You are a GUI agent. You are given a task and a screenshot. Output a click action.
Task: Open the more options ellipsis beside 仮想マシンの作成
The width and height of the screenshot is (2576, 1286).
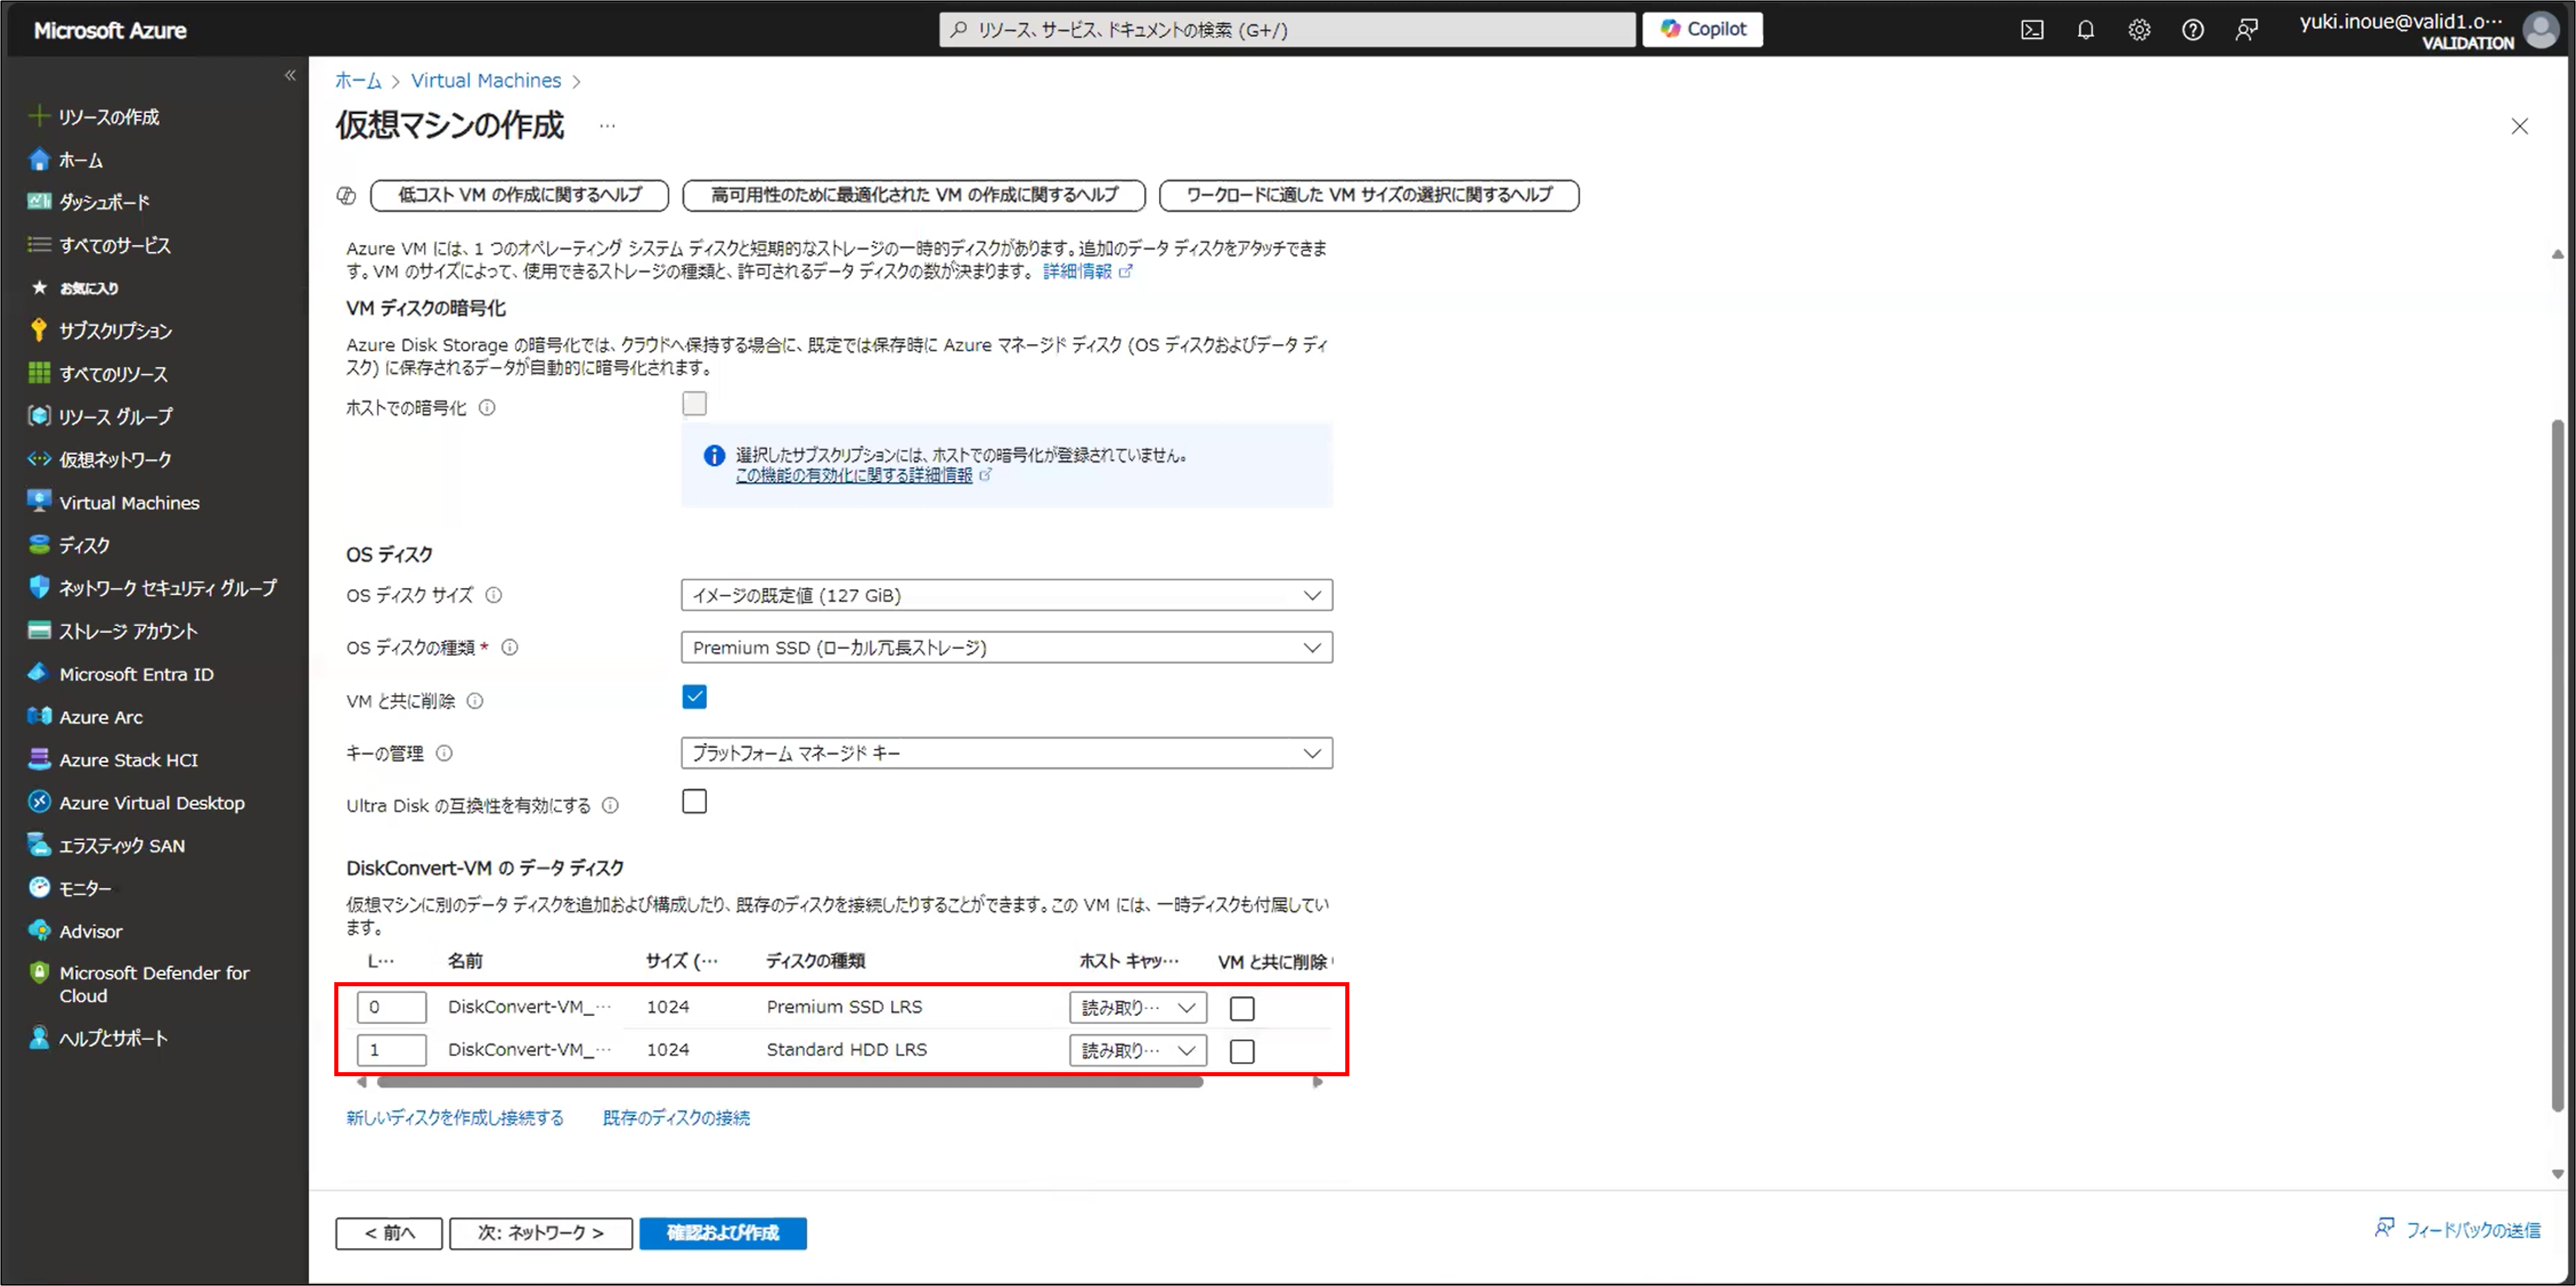point(607,126)
